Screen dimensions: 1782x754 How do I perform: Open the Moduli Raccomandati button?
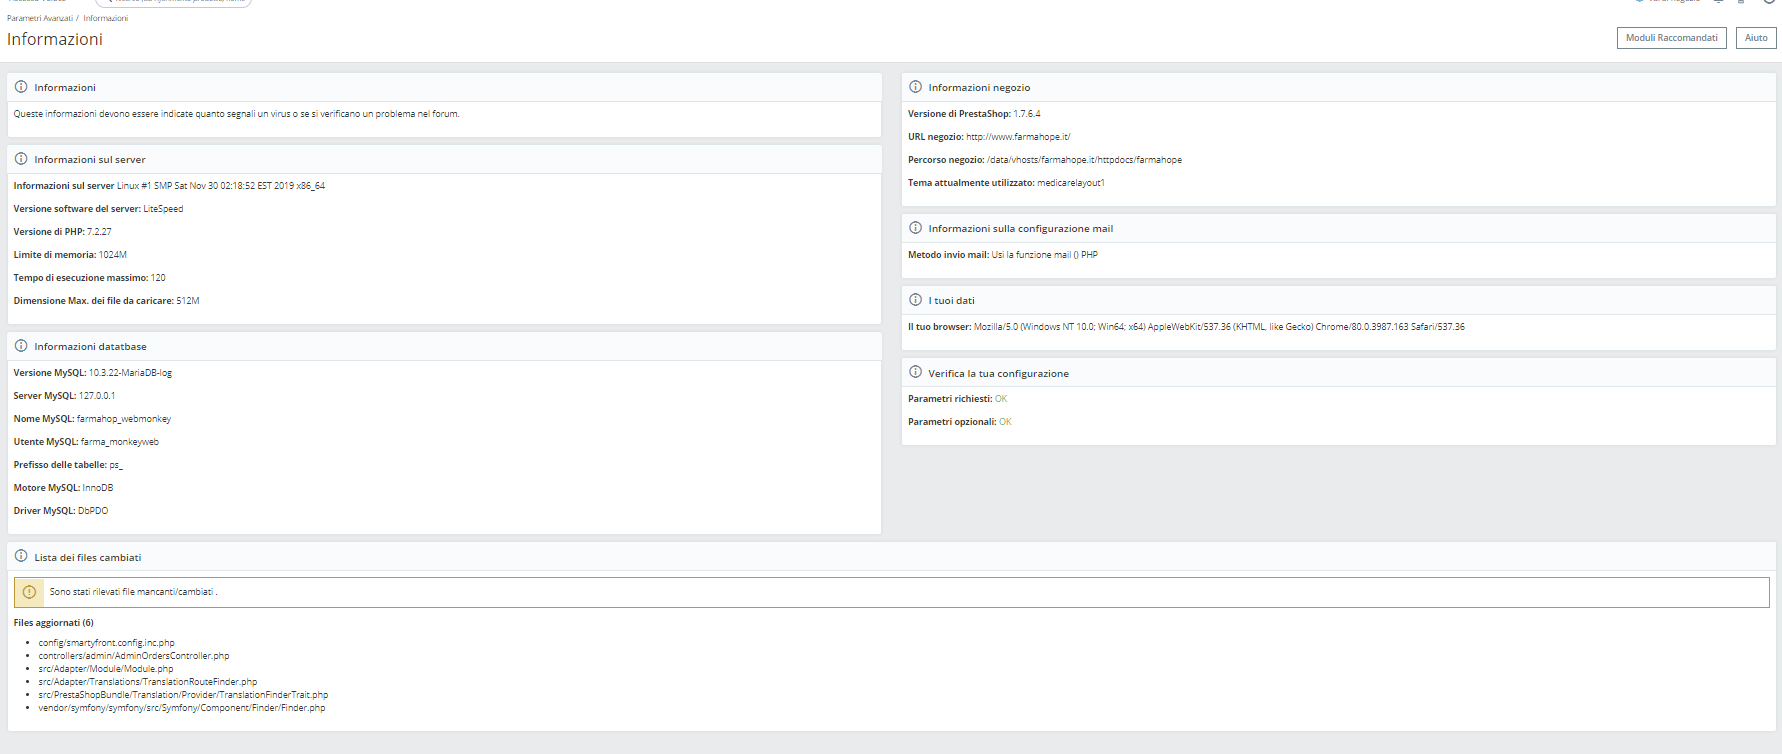(1671, 38)
